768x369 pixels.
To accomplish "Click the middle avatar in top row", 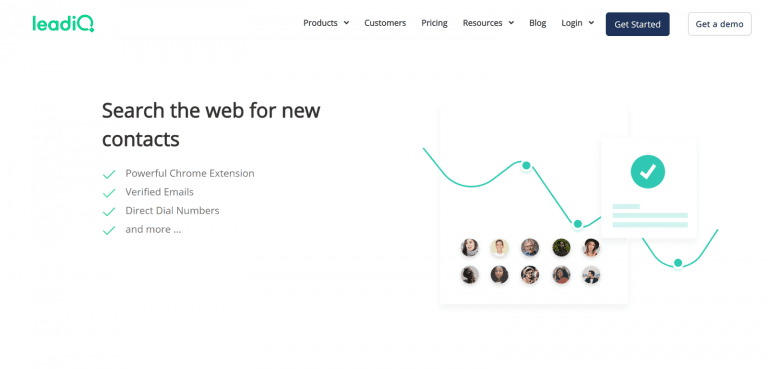I will [x=530, y=247].
